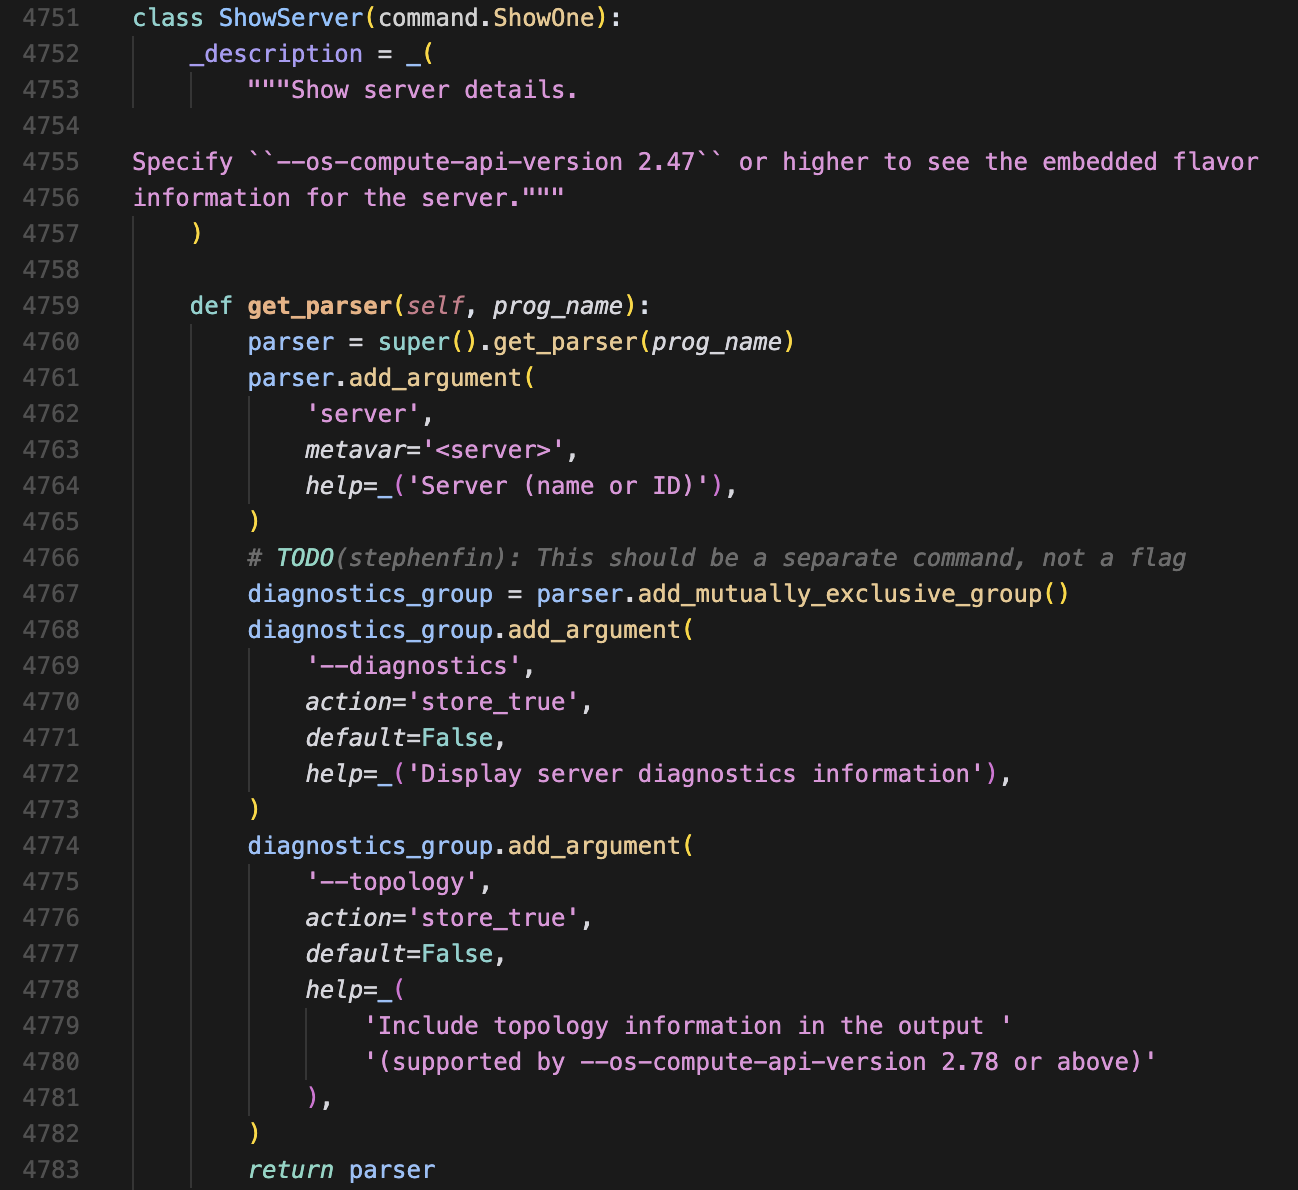Click the get_parser function name in def line

[320, 306]
